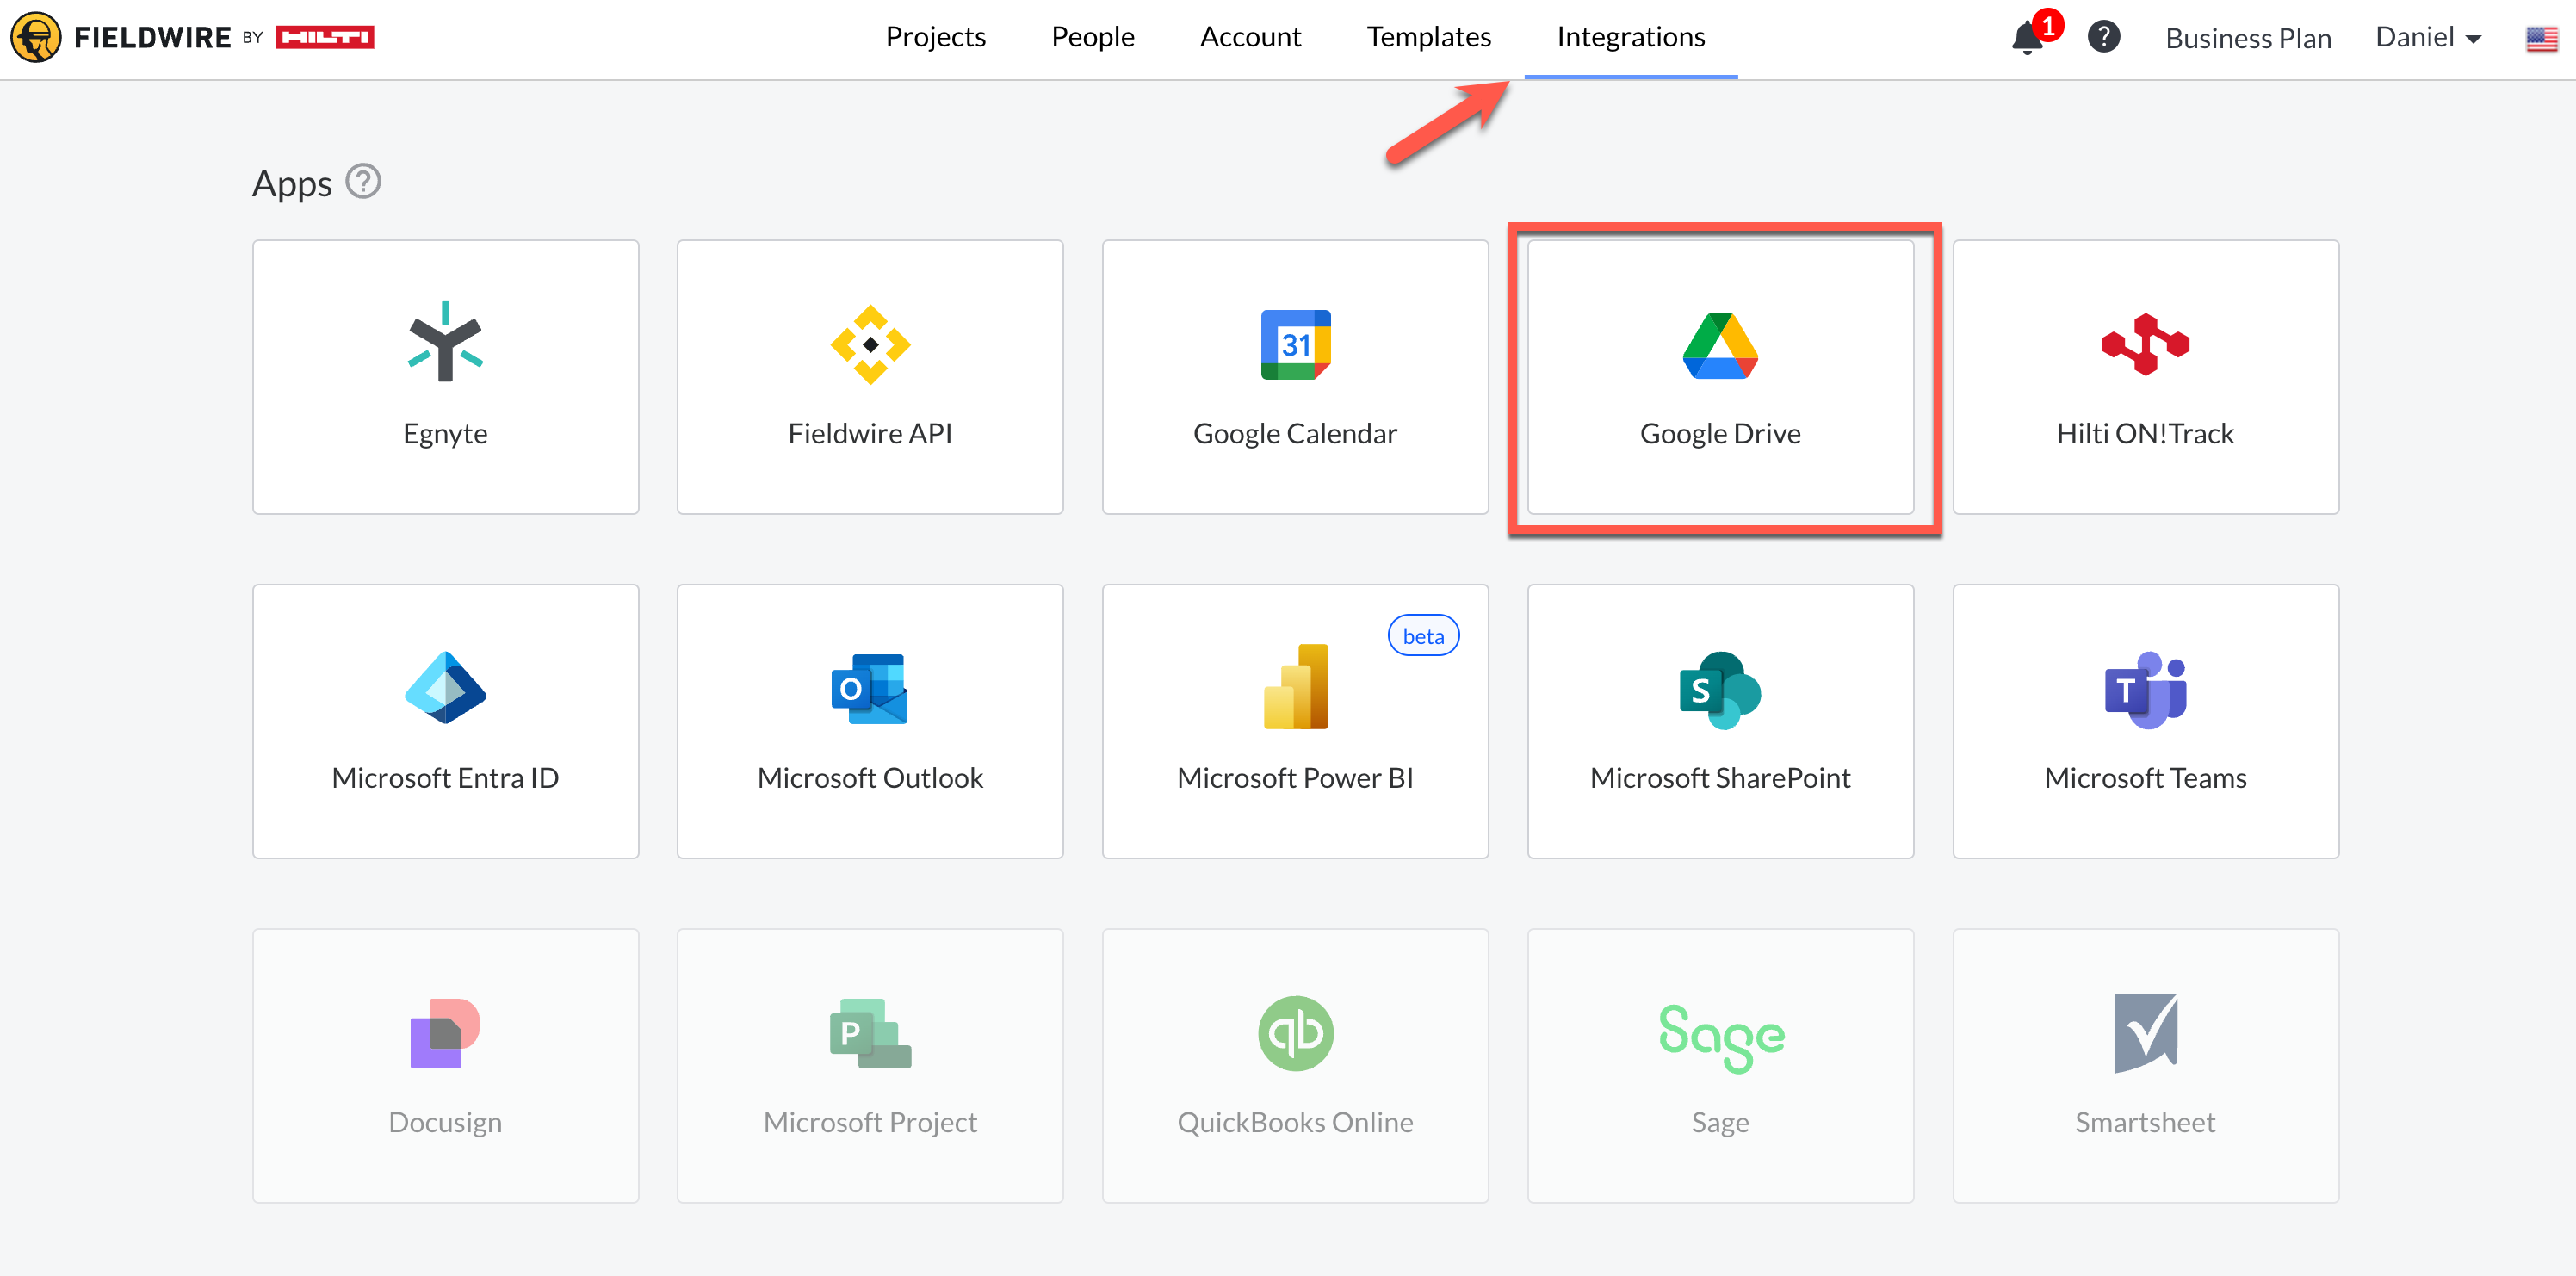This screenshot has height=1276, width=2576.
Task: Click the help question mark in header
Action: (2104, 38)
